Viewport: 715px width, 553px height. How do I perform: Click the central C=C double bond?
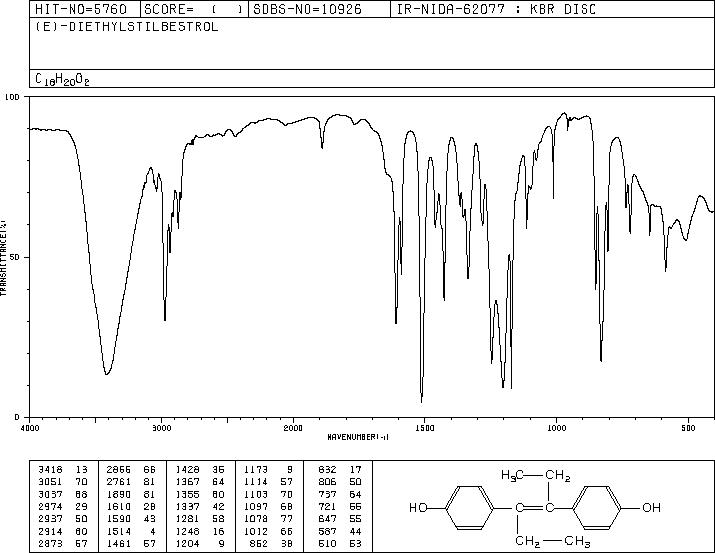coord(535,507)
